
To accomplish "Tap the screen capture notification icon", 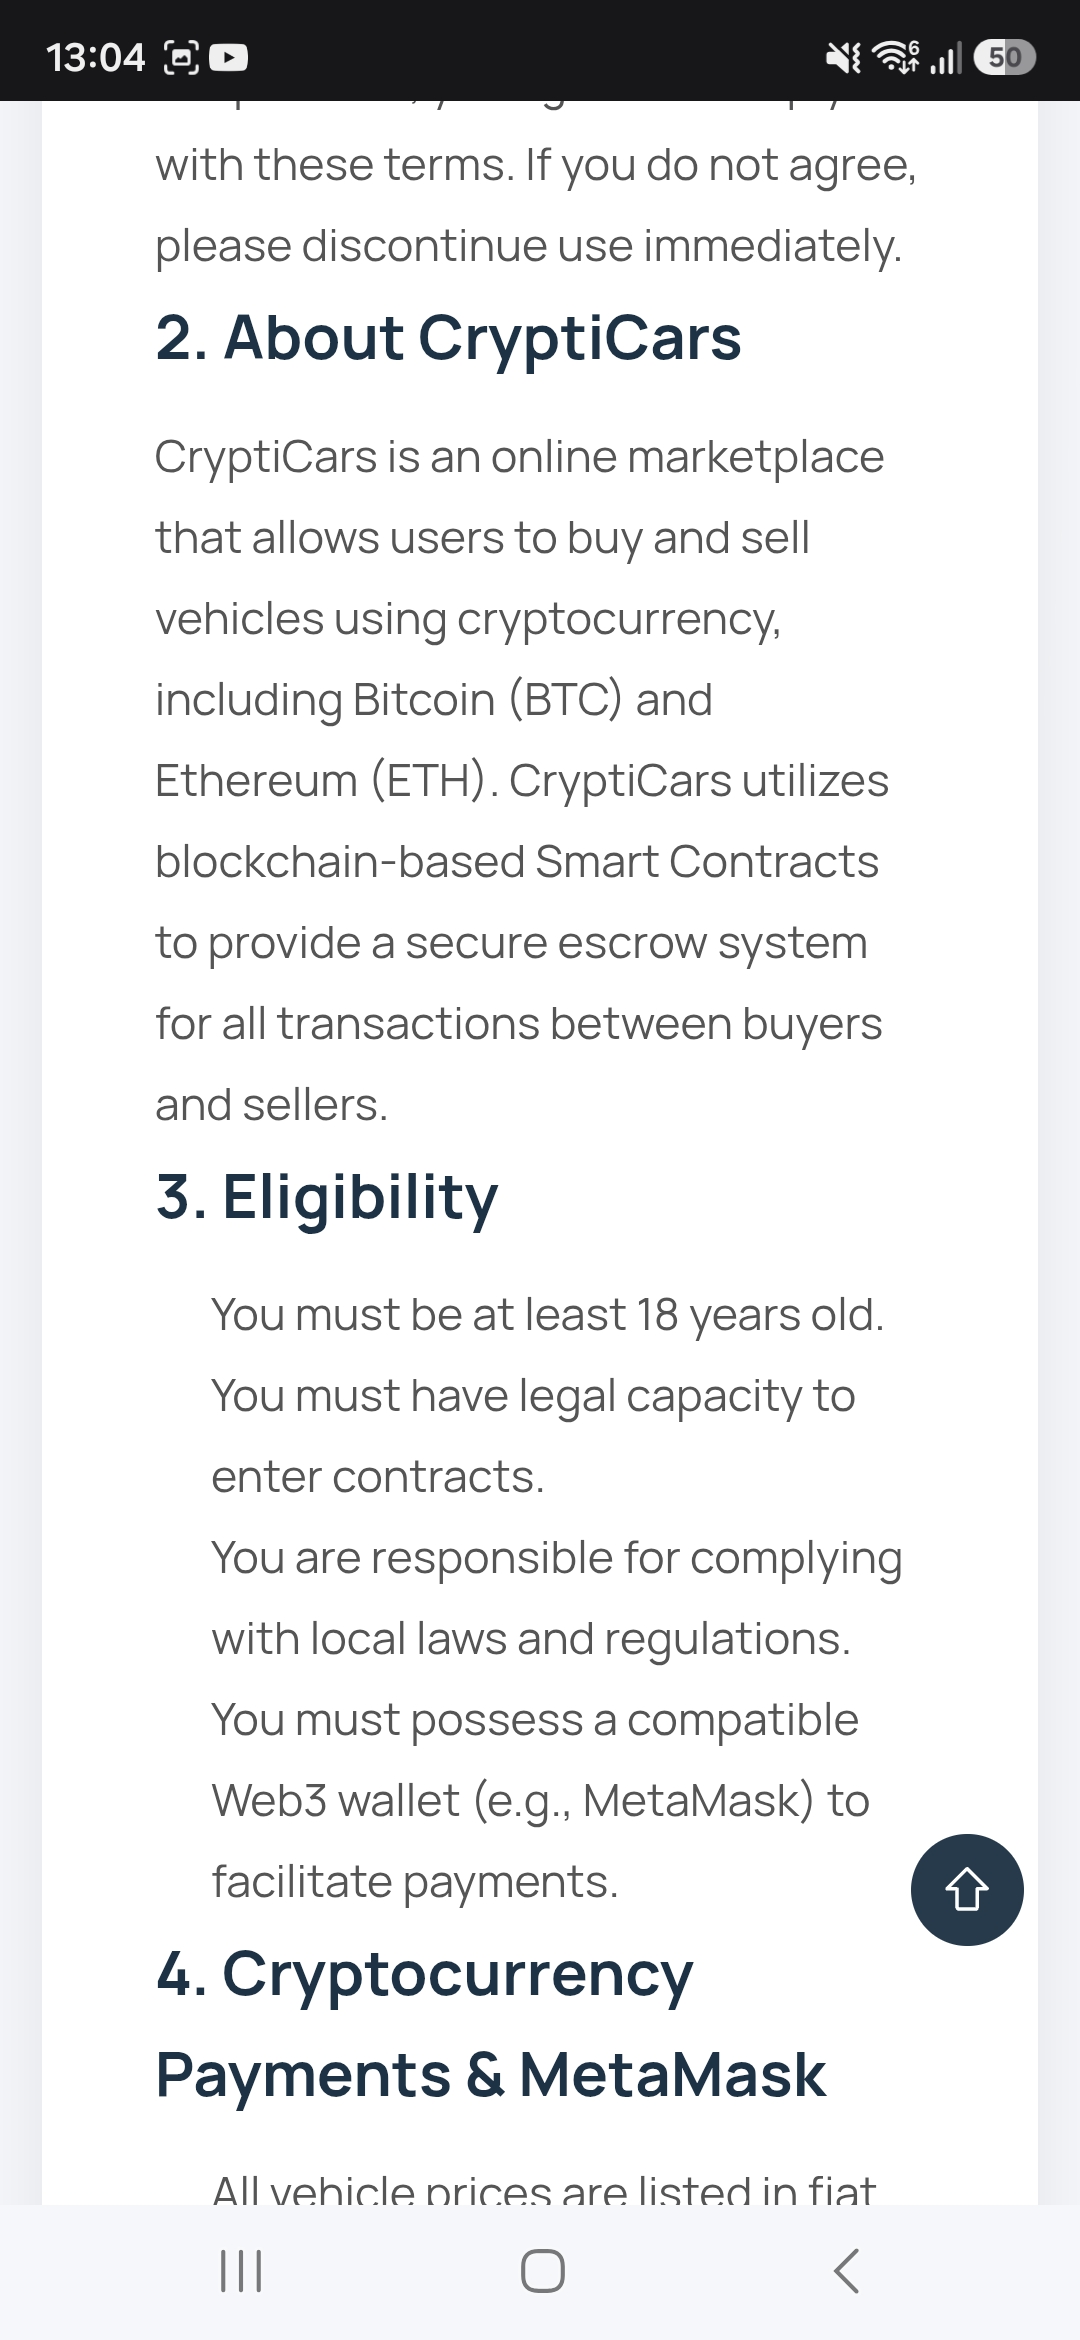I will 181,57.
